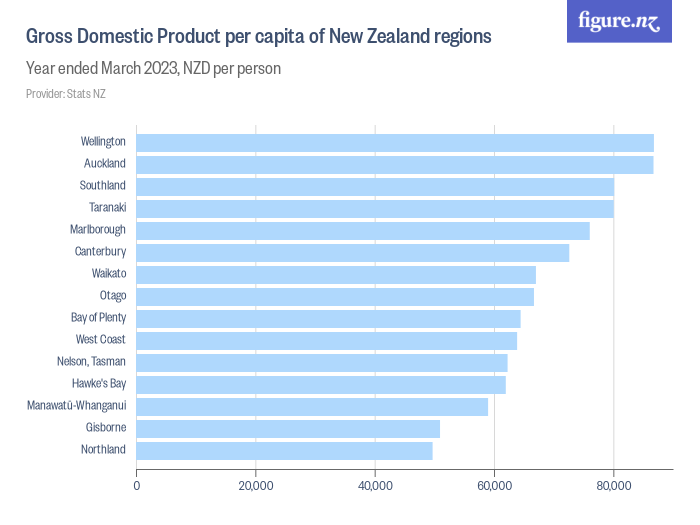
Task: Click the Provider: Stats NZ text
Action: click(66, 94)
